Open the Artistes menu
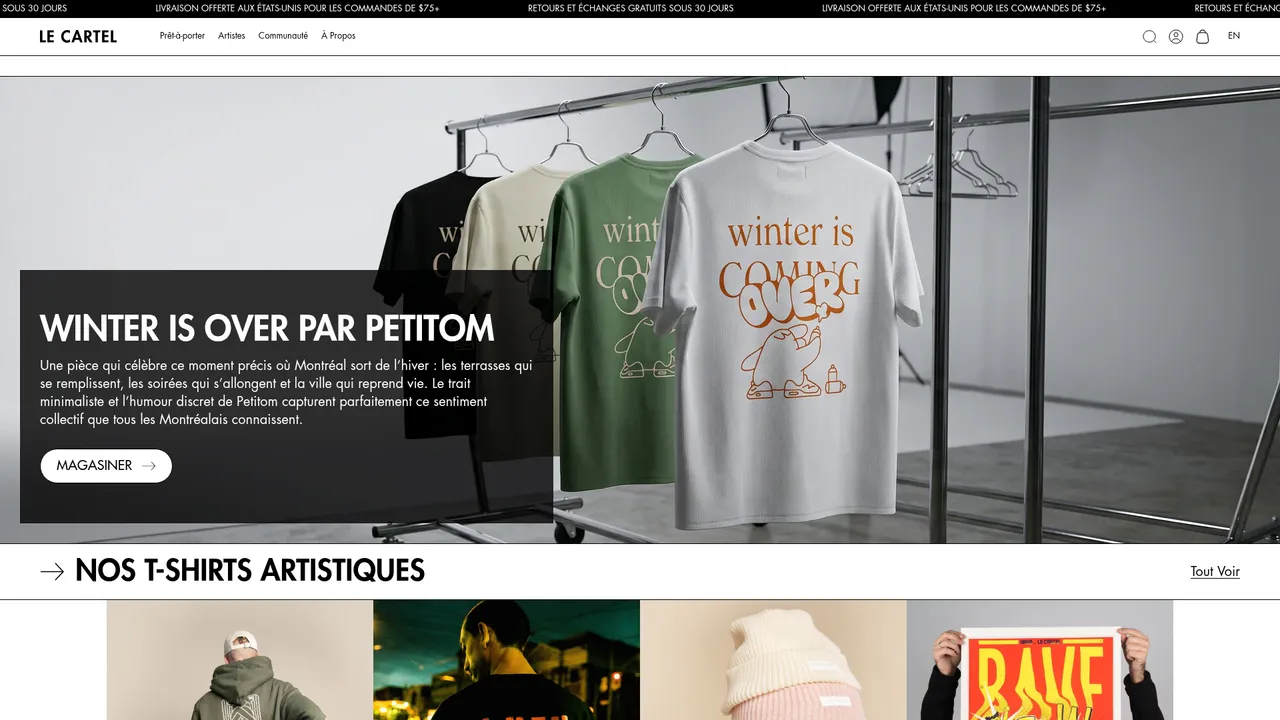Image resolution: width=1280 pixels, height=720 pixels. click(231, 36)
